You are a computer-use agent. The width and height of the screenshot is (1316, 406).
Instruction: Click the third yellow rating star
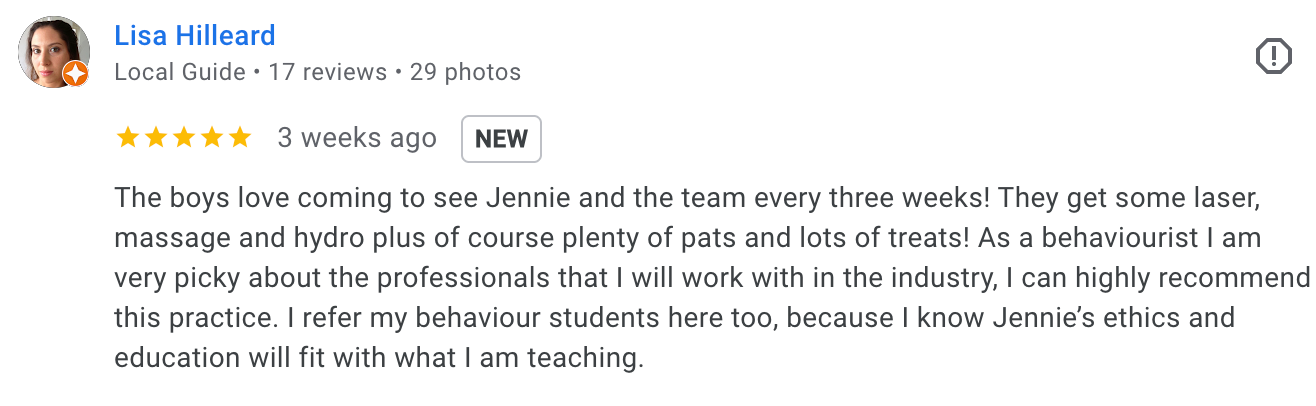tap(184, 138)
